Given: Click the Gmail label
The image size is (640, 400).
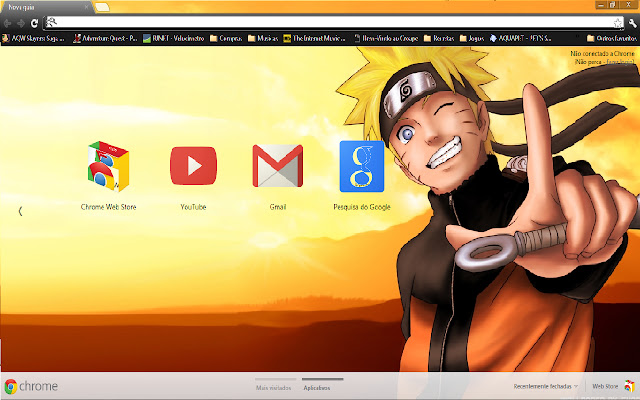Looking at the screenshot, I should [278, 207].
